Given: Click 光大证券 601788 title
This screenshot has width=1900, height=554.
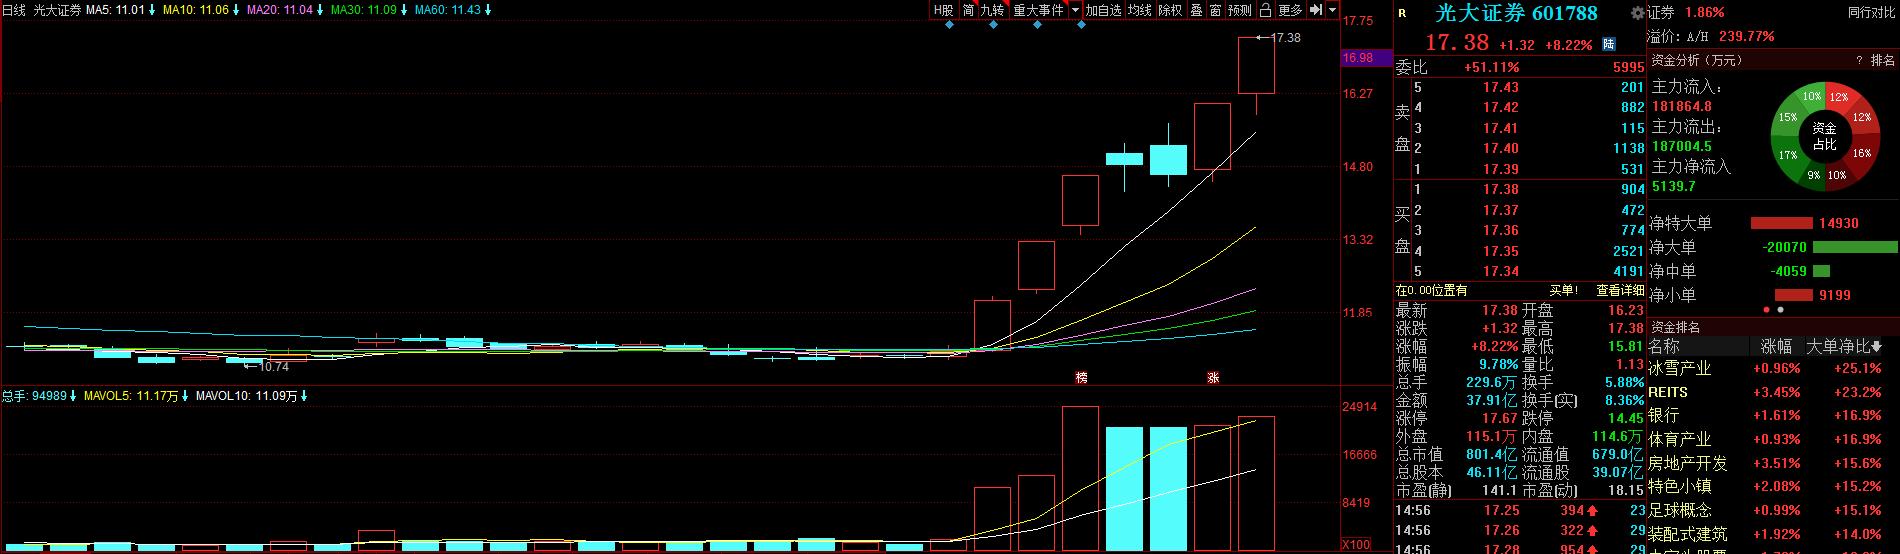Looking at the screenshot, I should point(1517,13).
